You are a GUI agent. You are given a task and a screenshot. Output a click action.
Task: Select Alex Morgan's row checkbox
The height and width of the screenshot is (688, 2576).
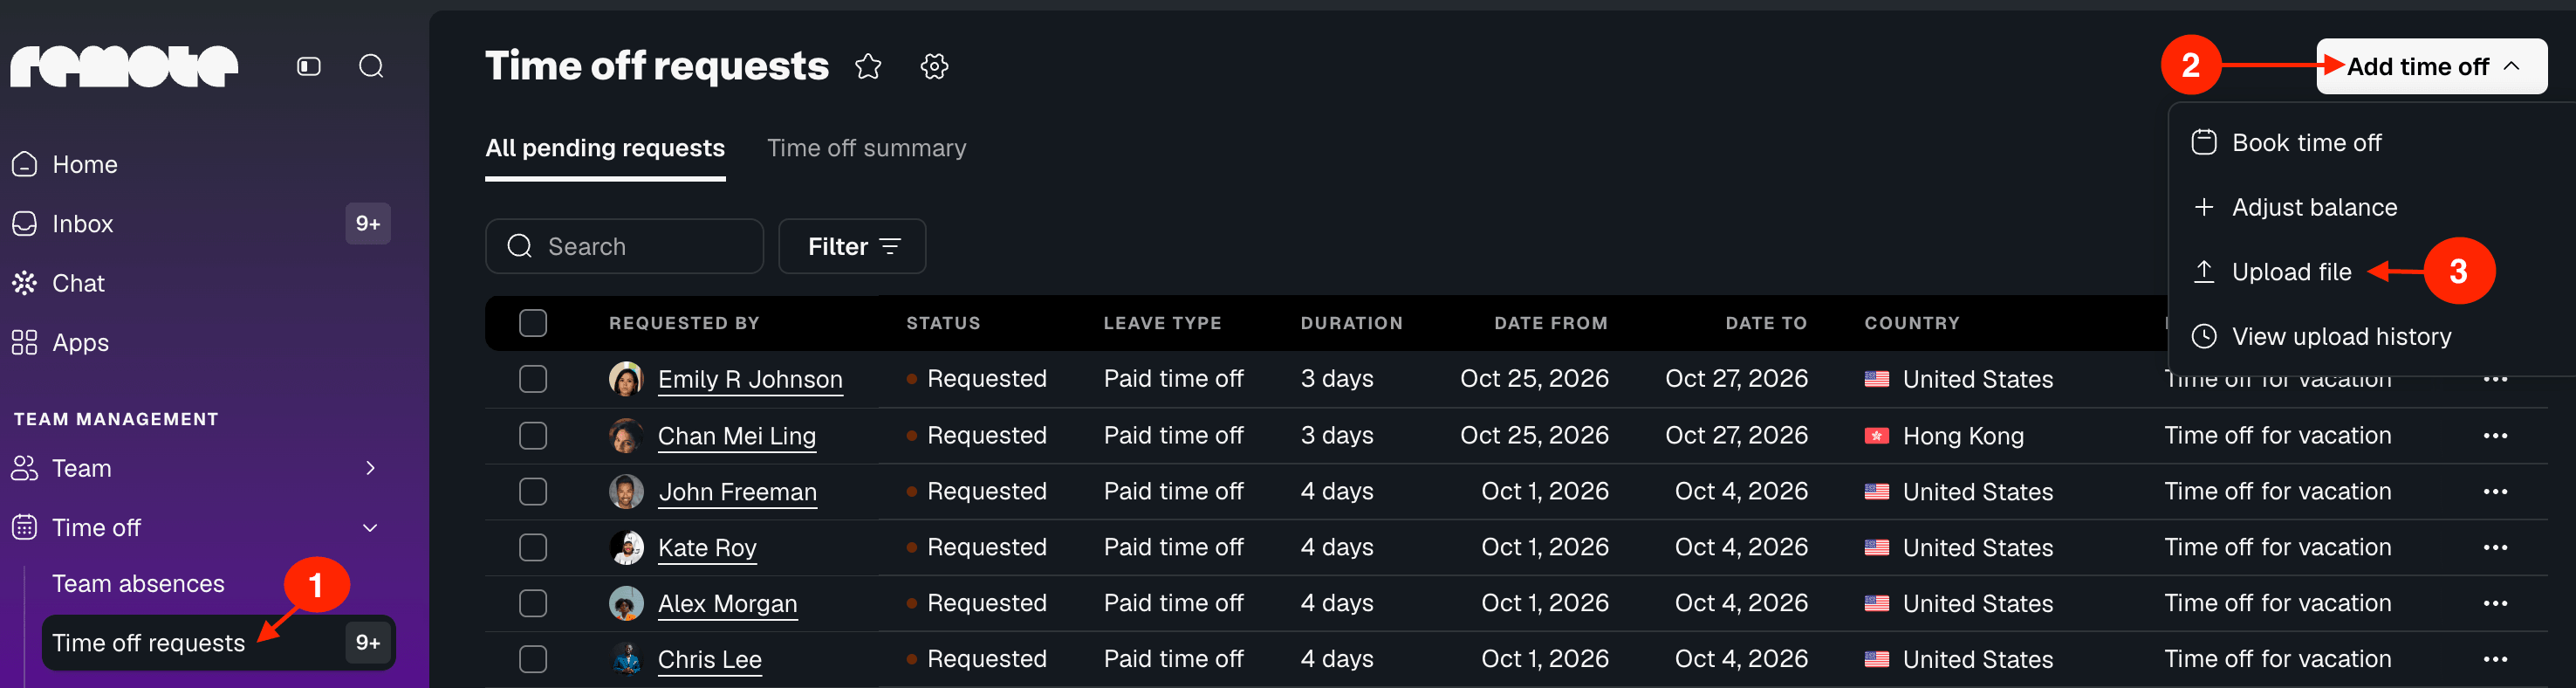coord(533,603)
